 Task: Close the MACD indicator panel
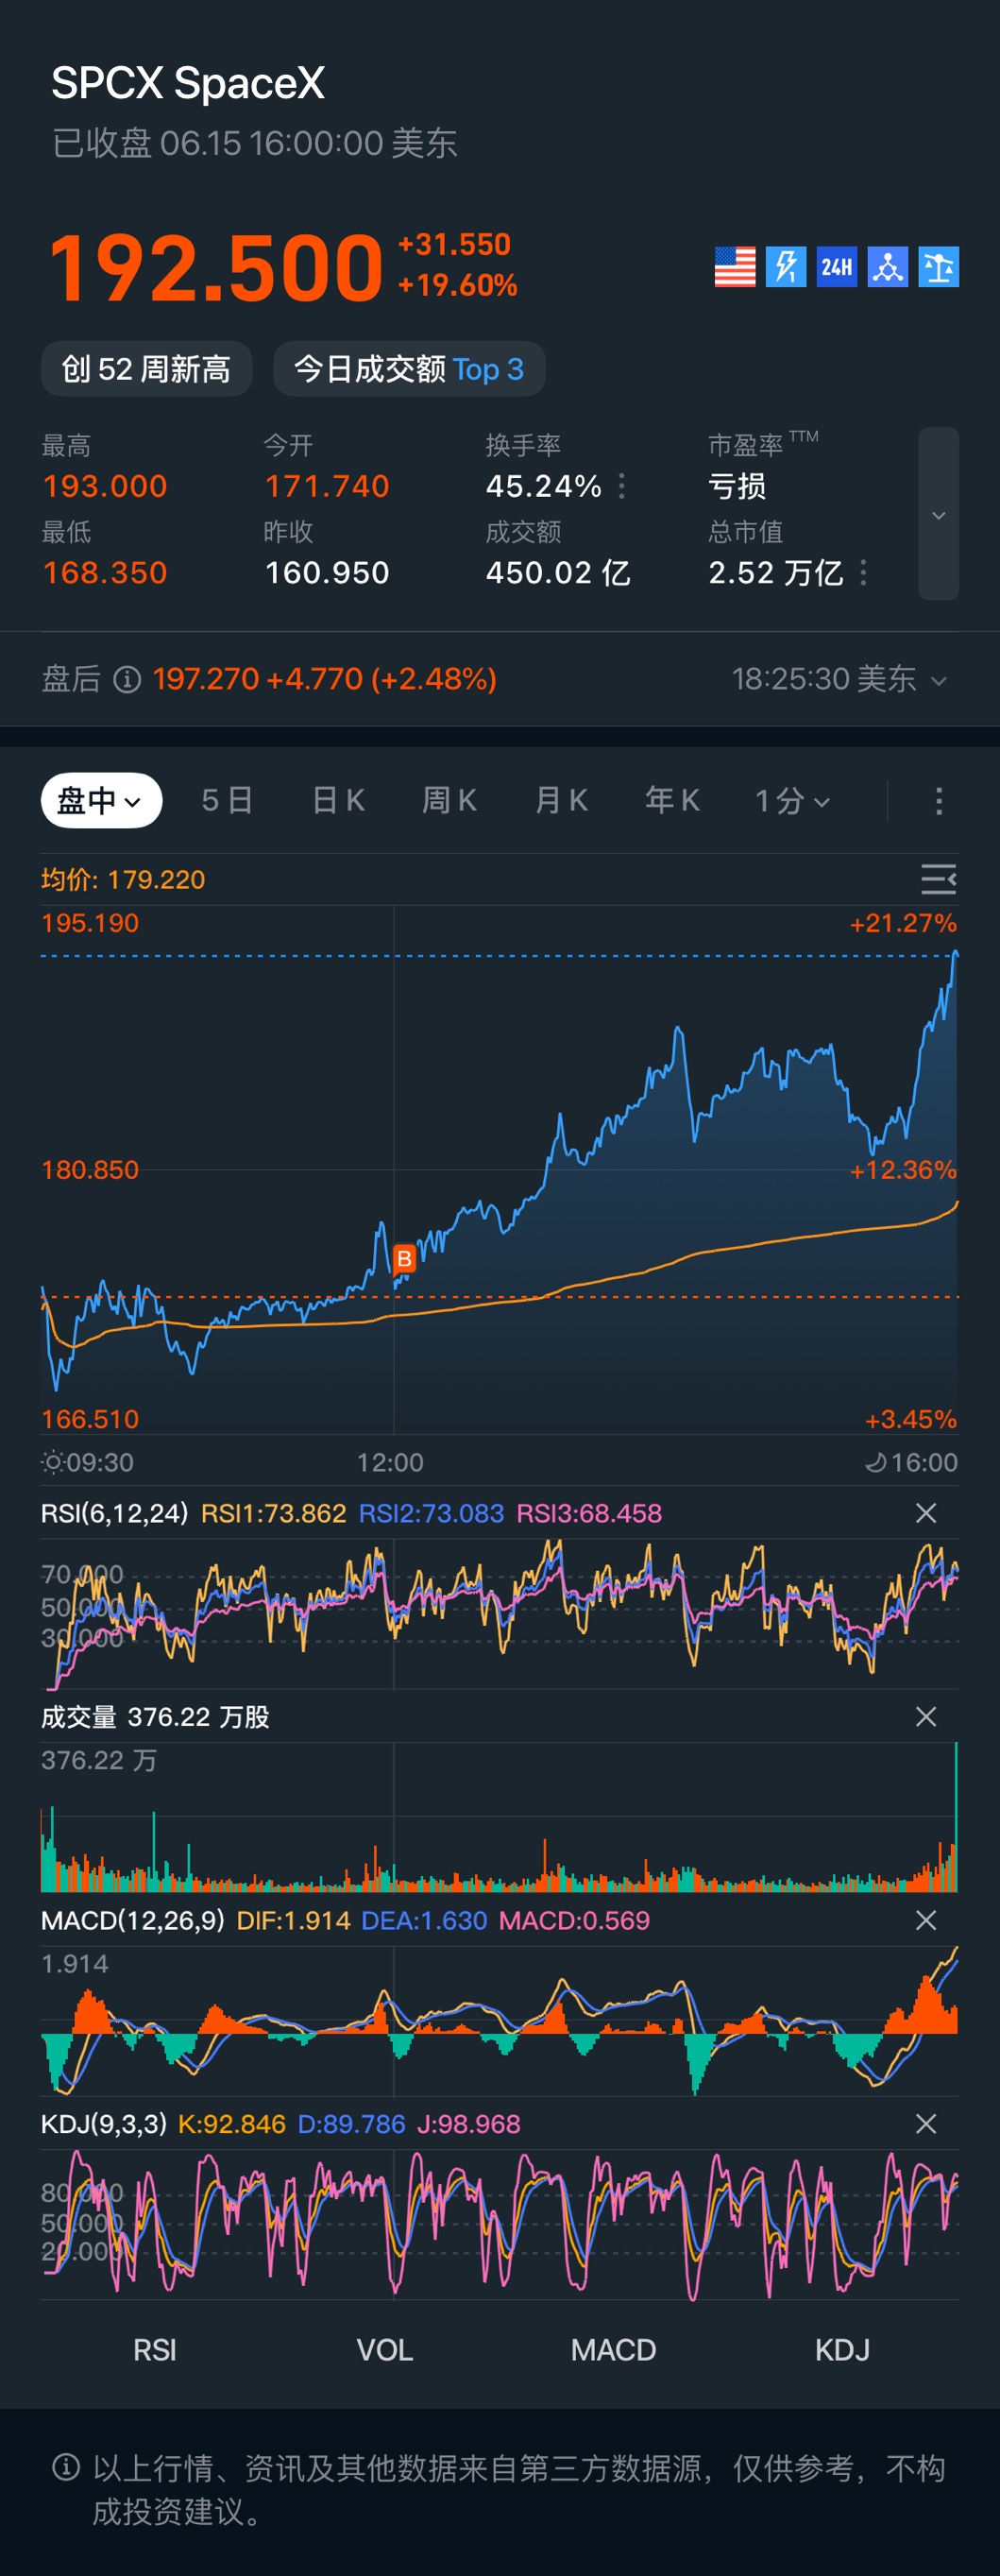(x=926, y=1920)
